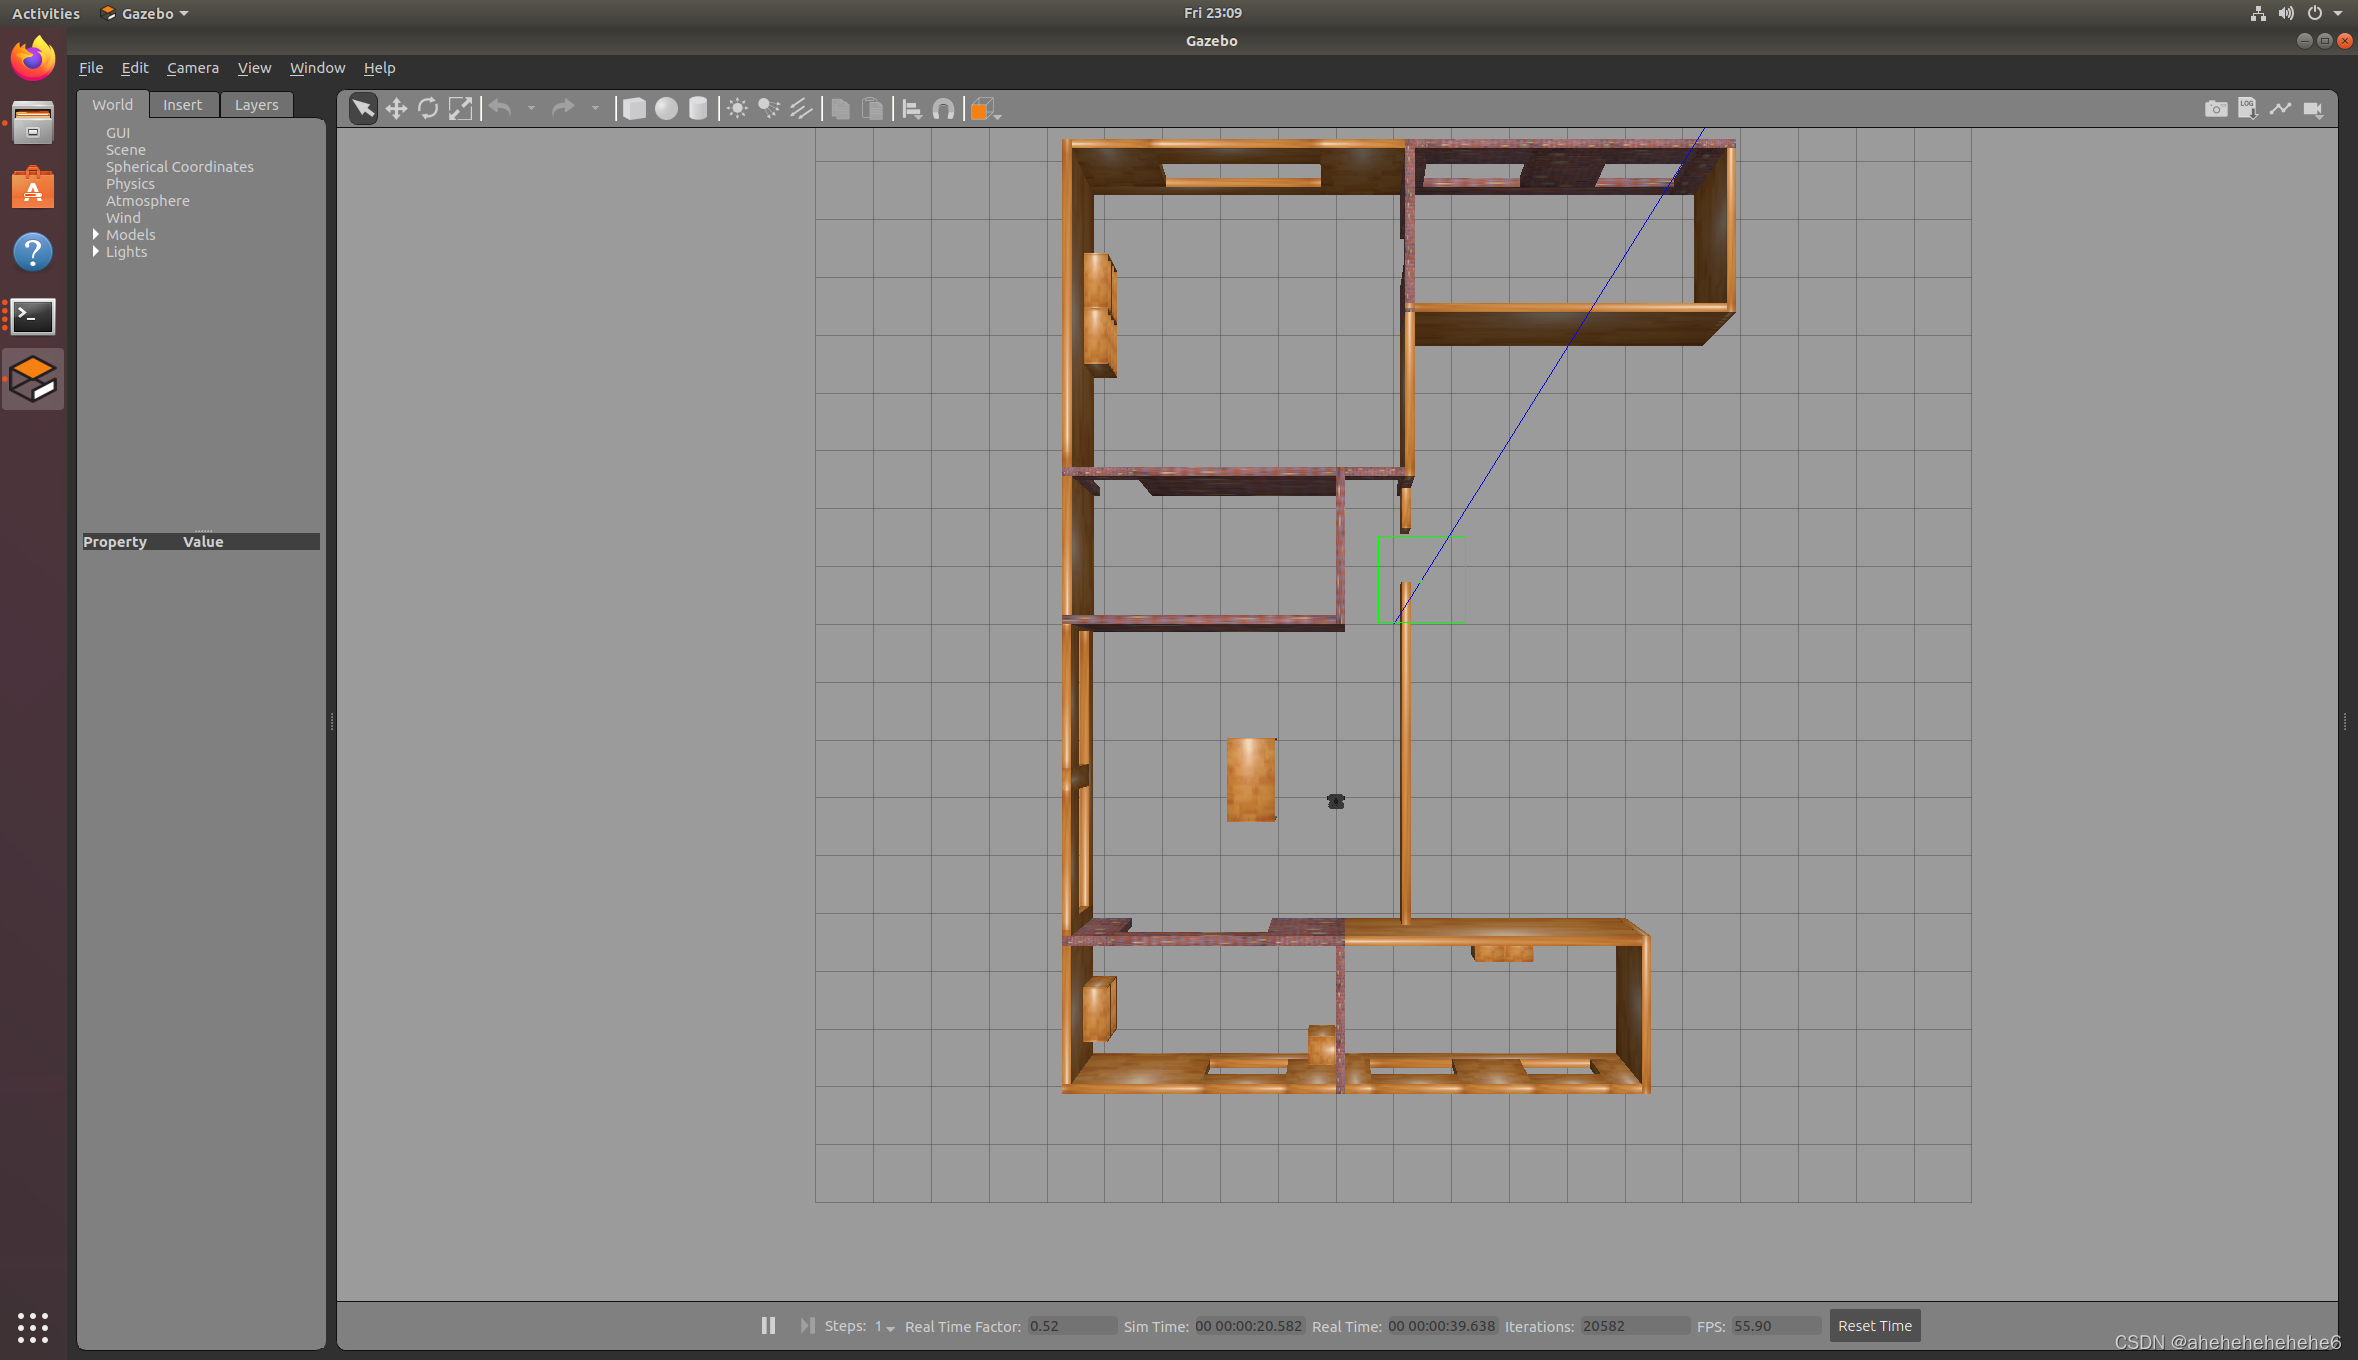This screenshot has height=1360, width=2358.
Task: Add a point light
Action: point(737,109)
